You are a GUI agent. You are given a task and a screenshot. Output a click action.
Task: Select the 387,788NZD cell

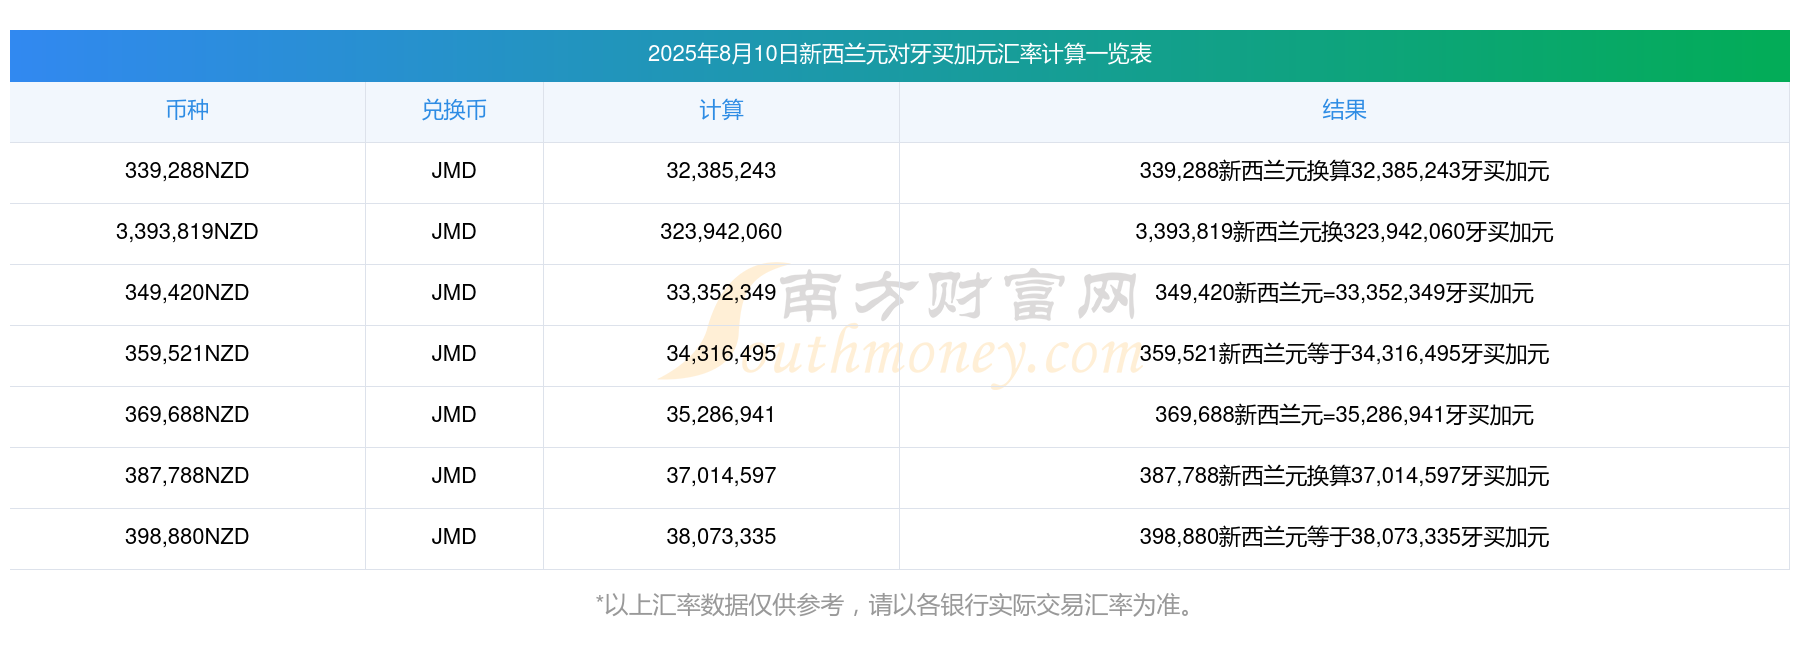click(x=187, y=476)
